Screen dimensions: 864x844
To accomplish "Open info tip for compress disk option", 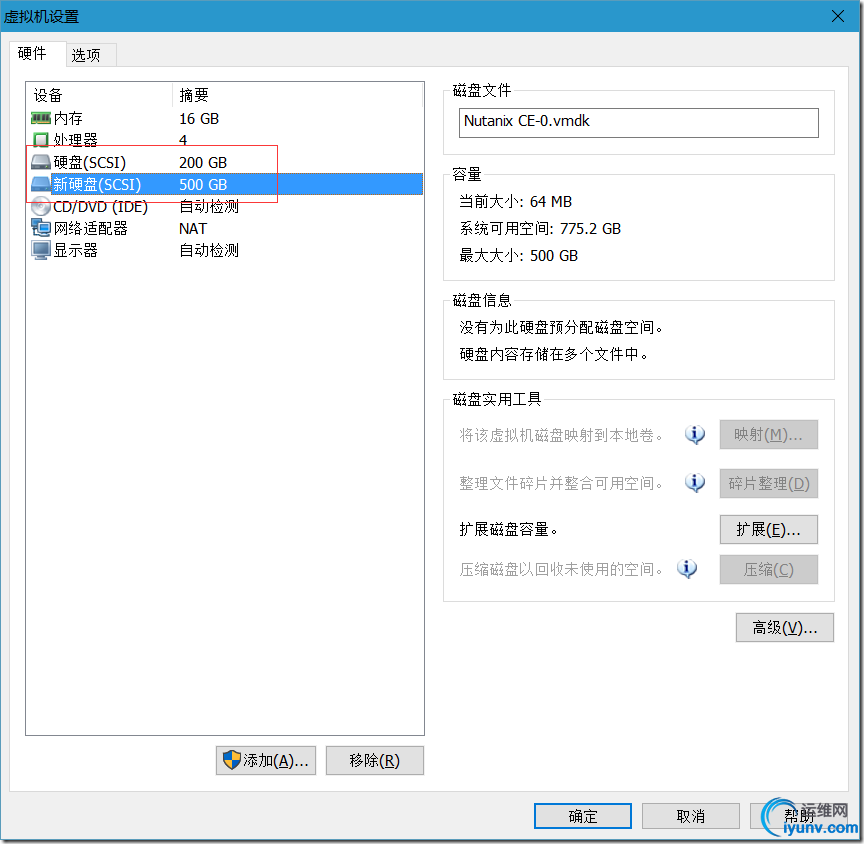I will click(687, 569).
